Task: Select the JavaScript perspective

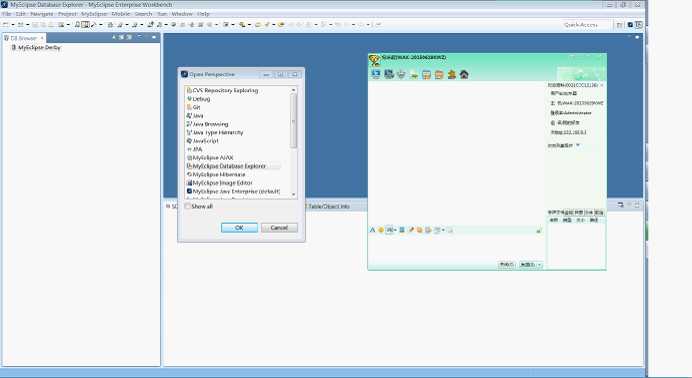Action: (203, 141)
